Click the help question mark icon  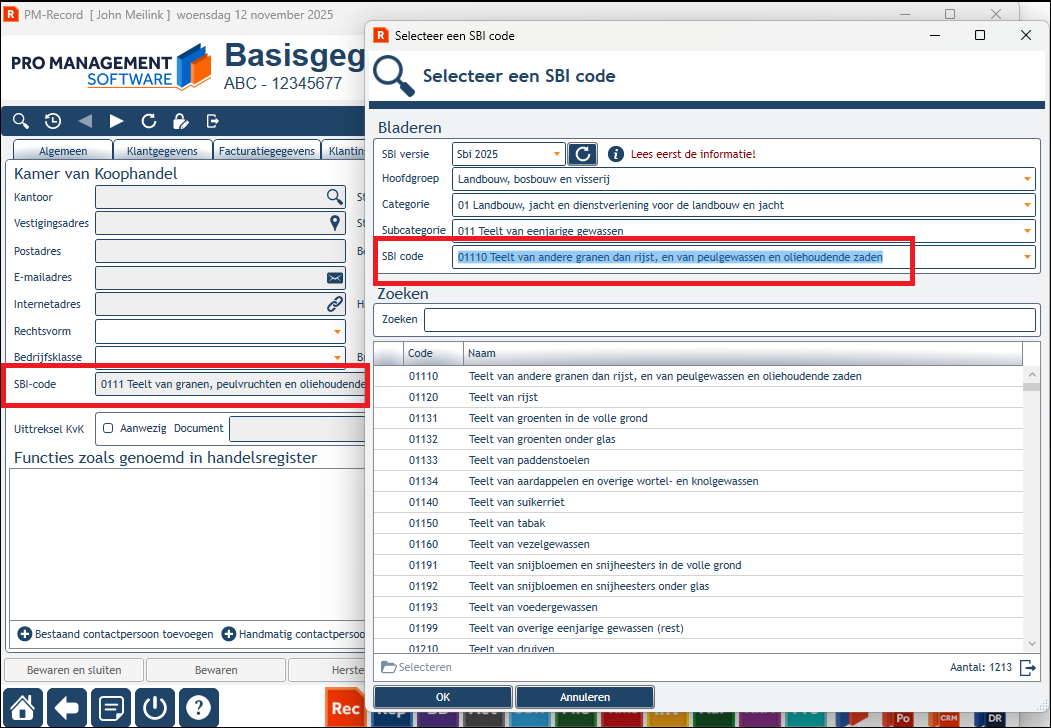198,707
